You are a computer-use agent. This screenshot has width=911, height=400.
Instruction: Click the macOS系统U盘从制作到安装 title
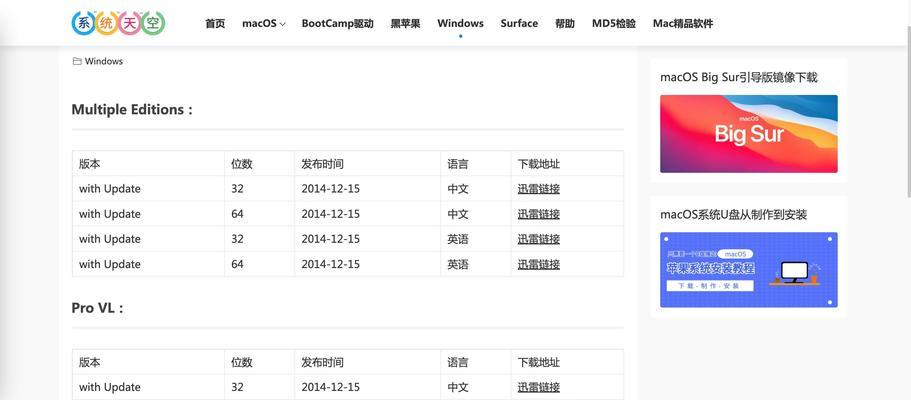click(x=733, y=215)
